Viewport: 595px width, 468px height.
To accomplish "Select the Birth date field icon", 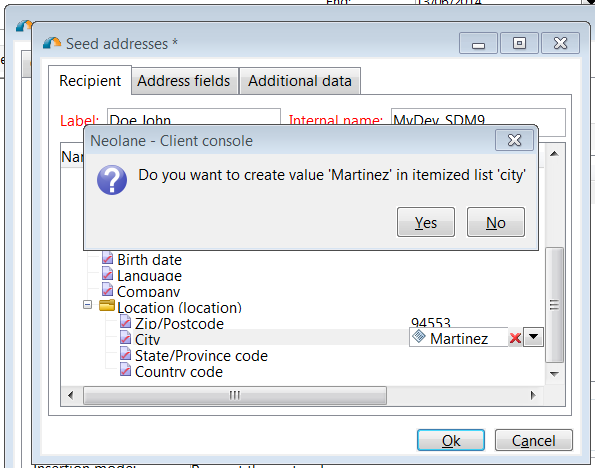I will (107, 258).
